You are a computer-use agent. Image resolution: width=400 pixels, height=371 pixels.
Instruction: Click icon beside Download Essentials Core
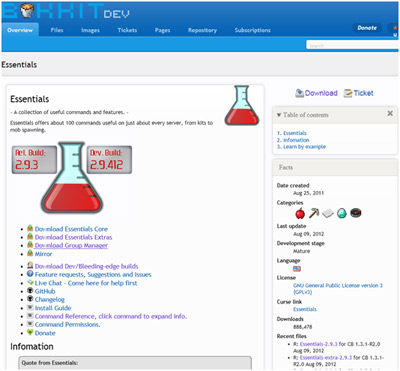coord(30,228)
